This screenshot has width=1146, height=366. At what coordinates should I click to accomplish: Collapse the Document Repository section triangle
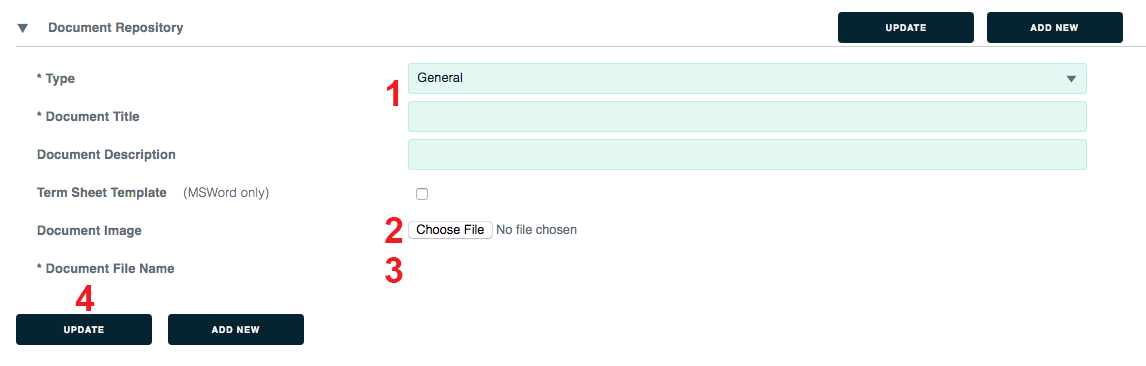[x=23, y=28]
